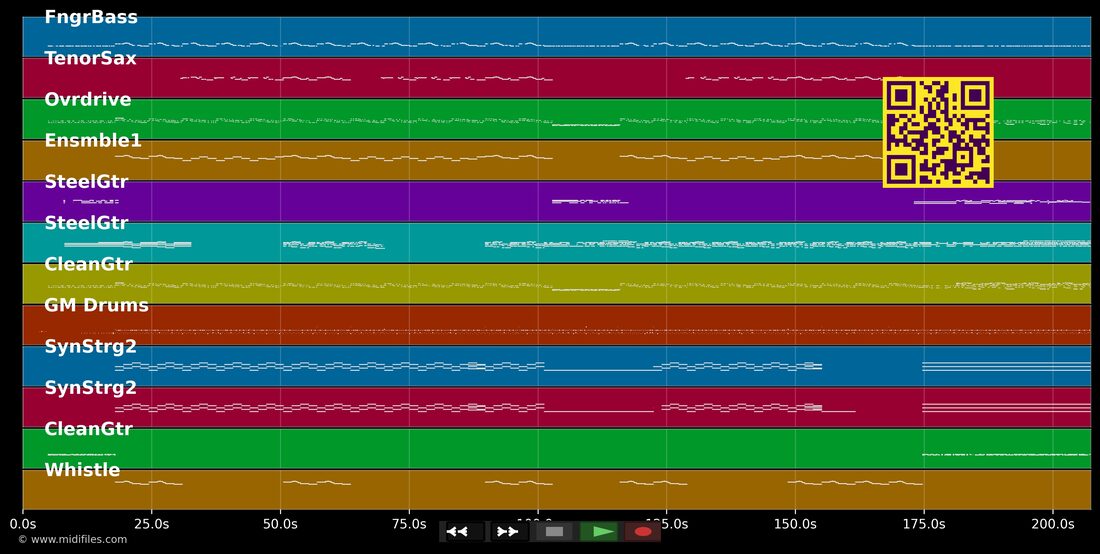Start playback with the green play button
Image resolution: width=1100 pixels, height=554 pixels.
point(600,532)
